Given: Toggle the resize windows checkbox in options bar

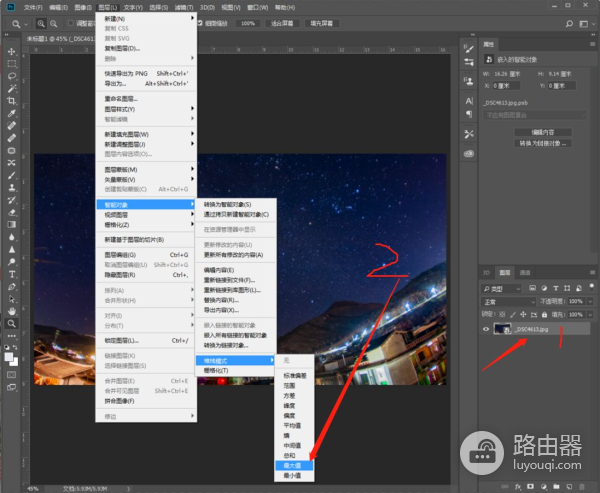Looking at the screenshot, I should coord(71,23).
